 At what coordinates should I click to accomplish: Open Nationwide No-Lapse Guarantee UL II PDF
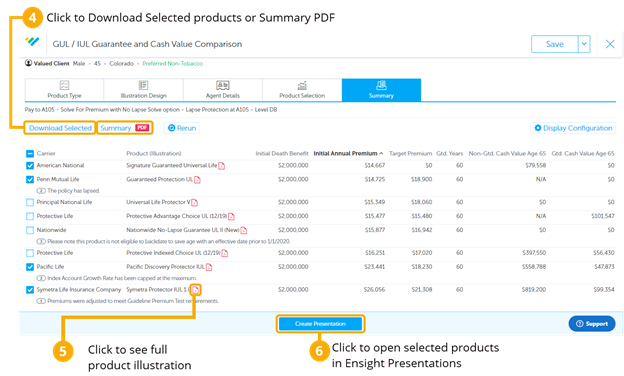point(244,230)
